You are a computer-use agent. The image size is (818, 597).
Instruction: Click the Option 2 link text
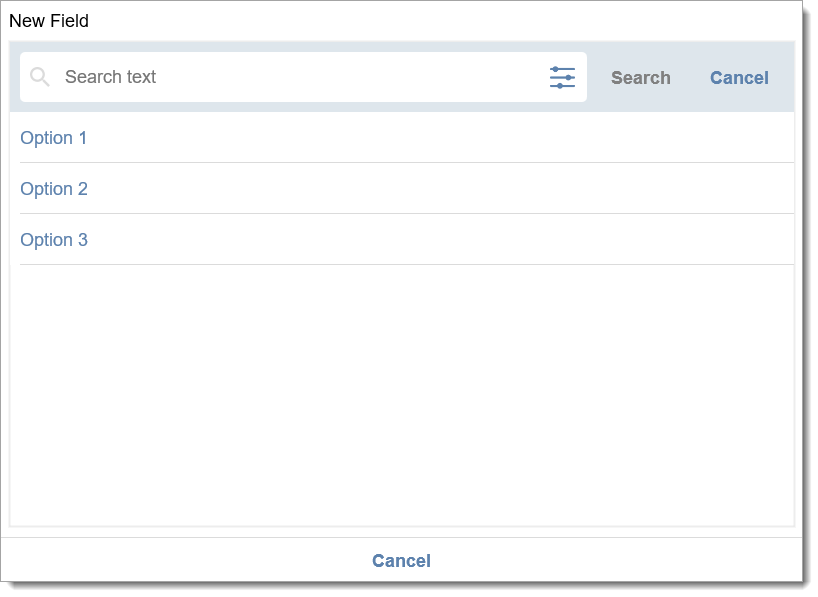click(54, 188)
